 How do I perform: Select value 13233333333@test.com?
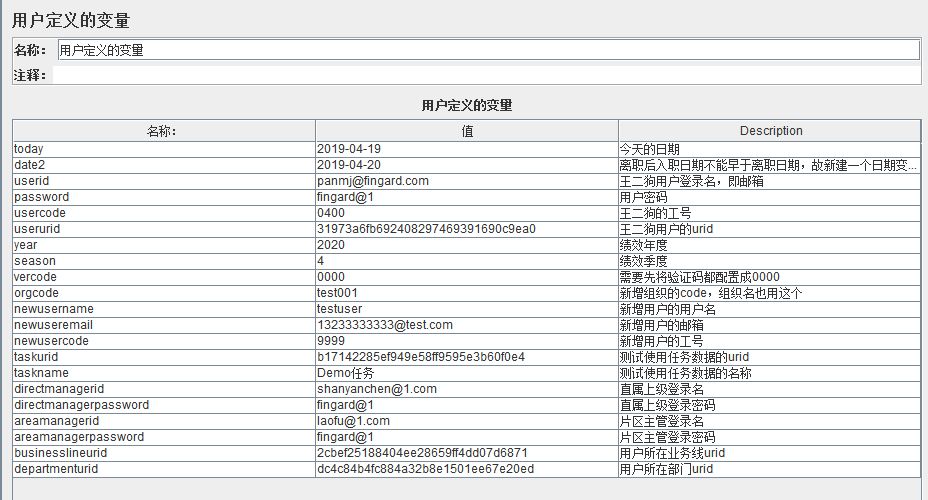(x=467, y=325)
